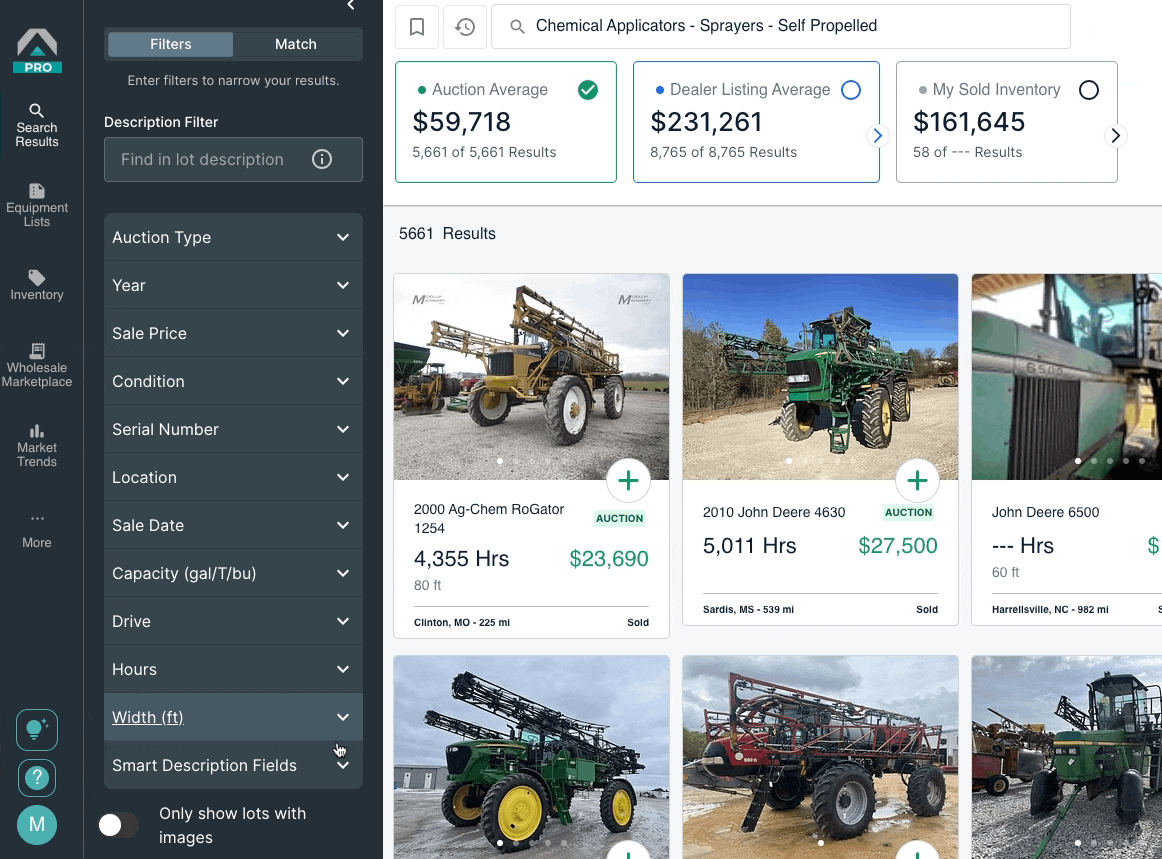This screenshot has width=1162, height=859.
Task: Click the Clinton, MO - 225 mi location
Action: [462, 623]
